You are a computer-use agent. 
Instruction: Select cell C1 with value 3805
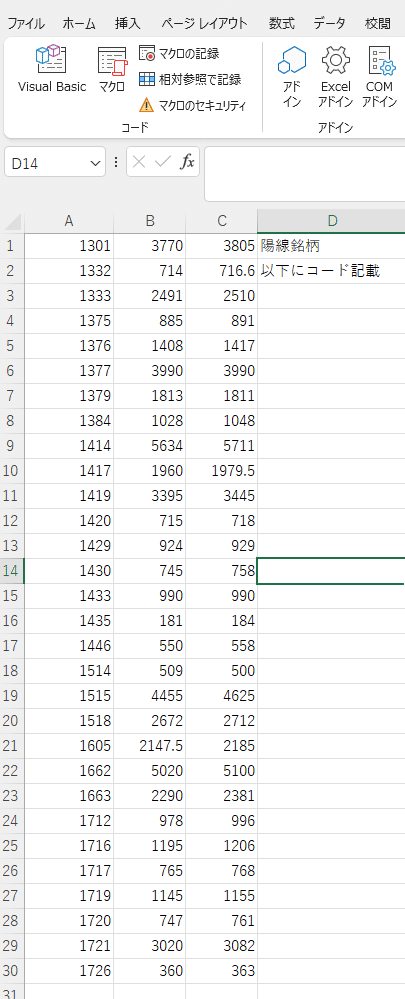(x=222, y=245)
